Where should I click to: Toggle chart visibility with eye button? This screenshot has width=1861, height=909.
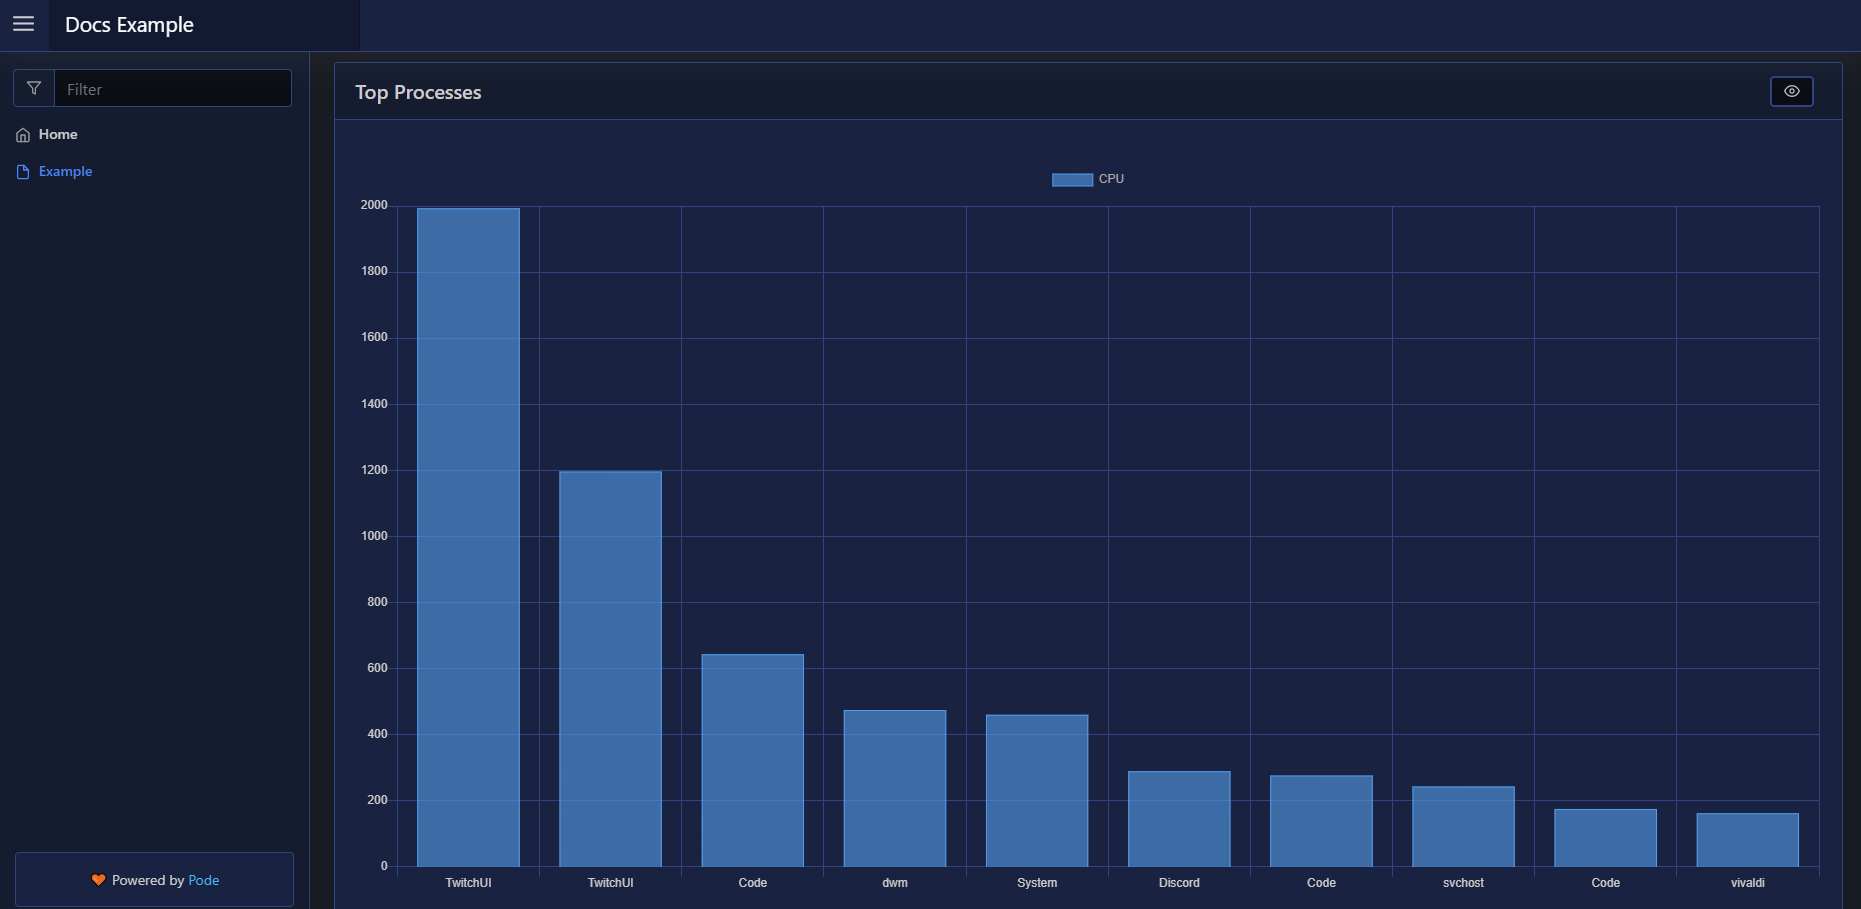click(x=1791, y=91)
